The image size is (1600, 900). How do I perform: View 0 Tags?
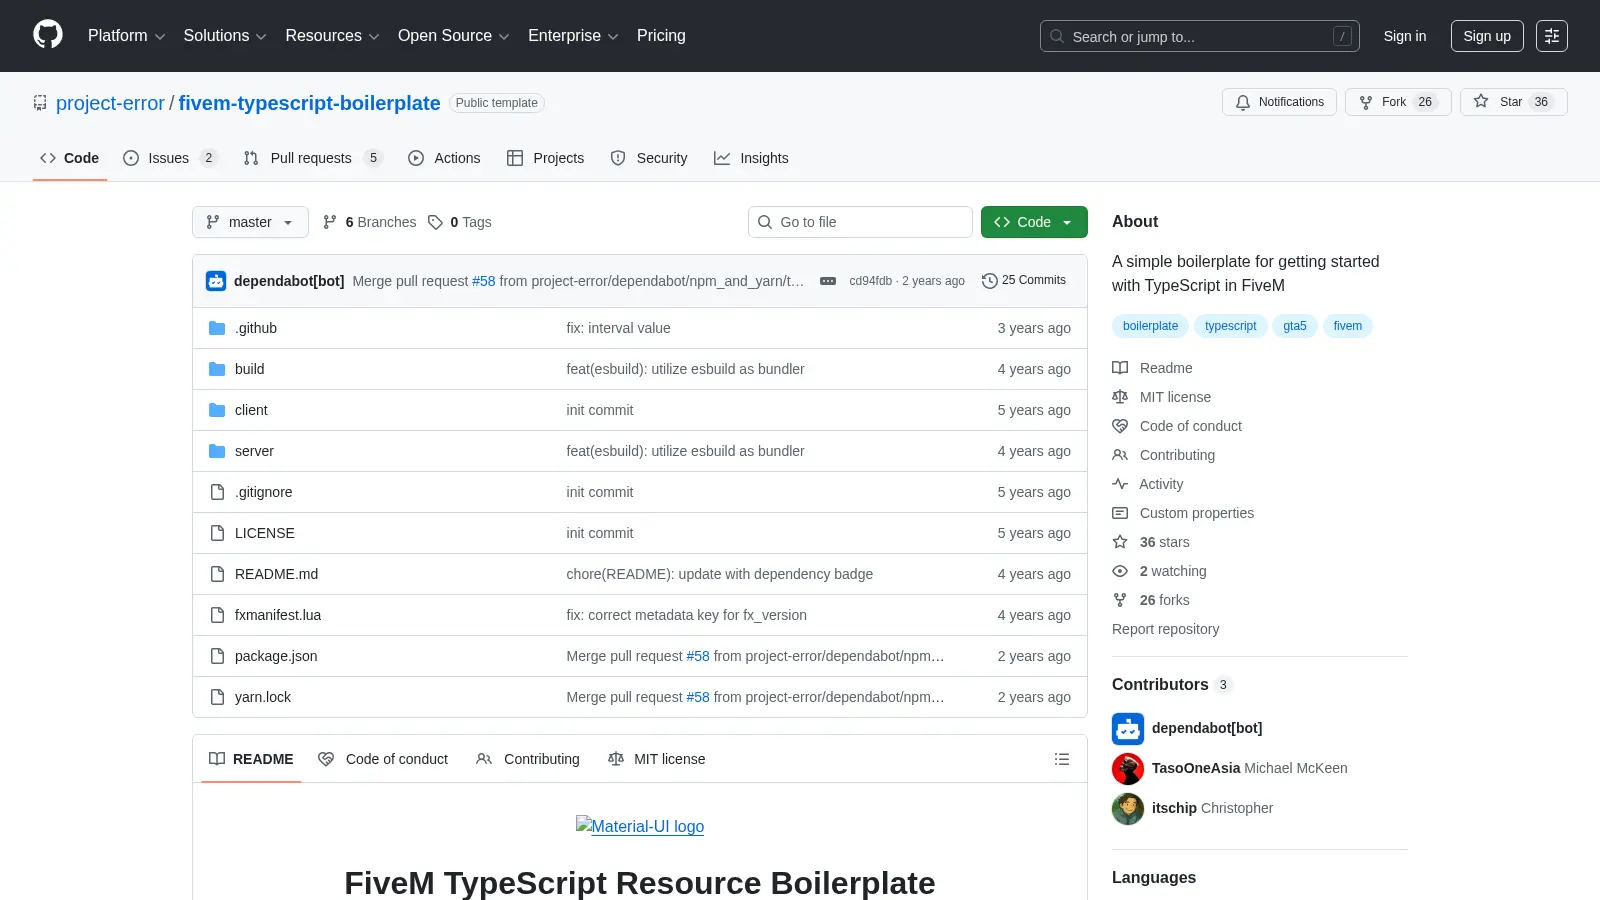tap(460, 222)
